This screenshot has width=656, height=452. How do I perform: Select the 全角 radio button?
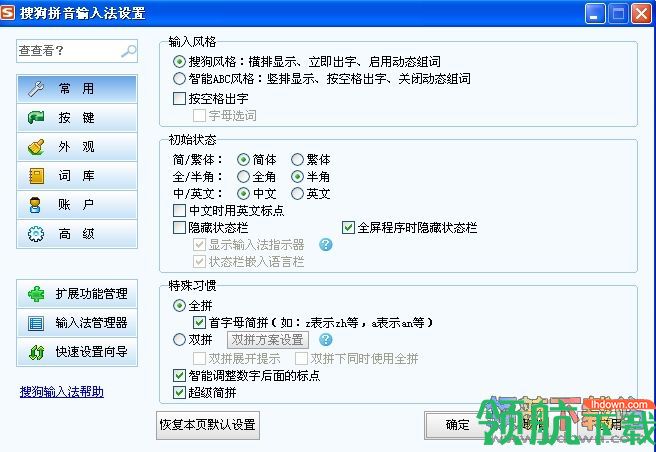tap(243, 177)
